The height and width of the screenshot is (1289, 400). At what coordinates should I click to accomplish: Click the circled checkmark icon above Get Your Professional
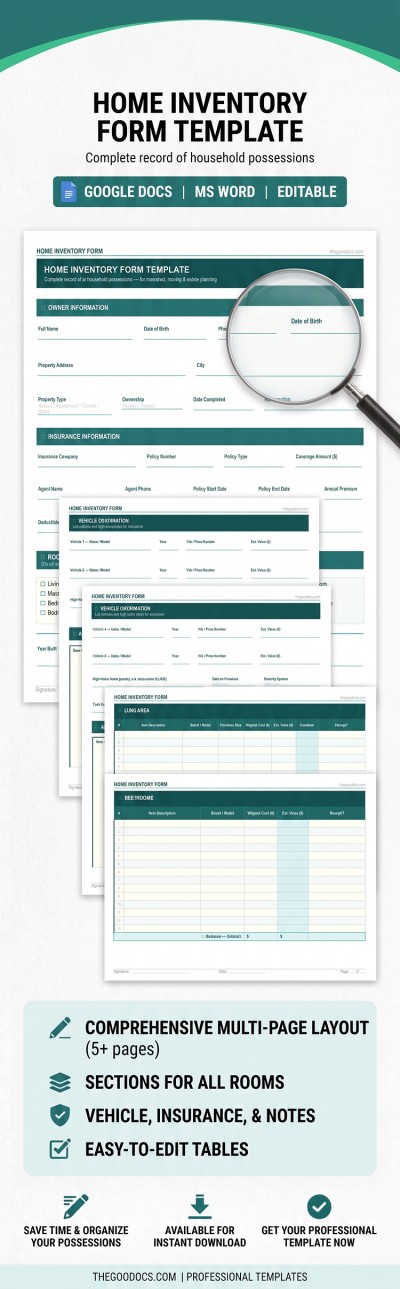click(x=319, y=1206)
